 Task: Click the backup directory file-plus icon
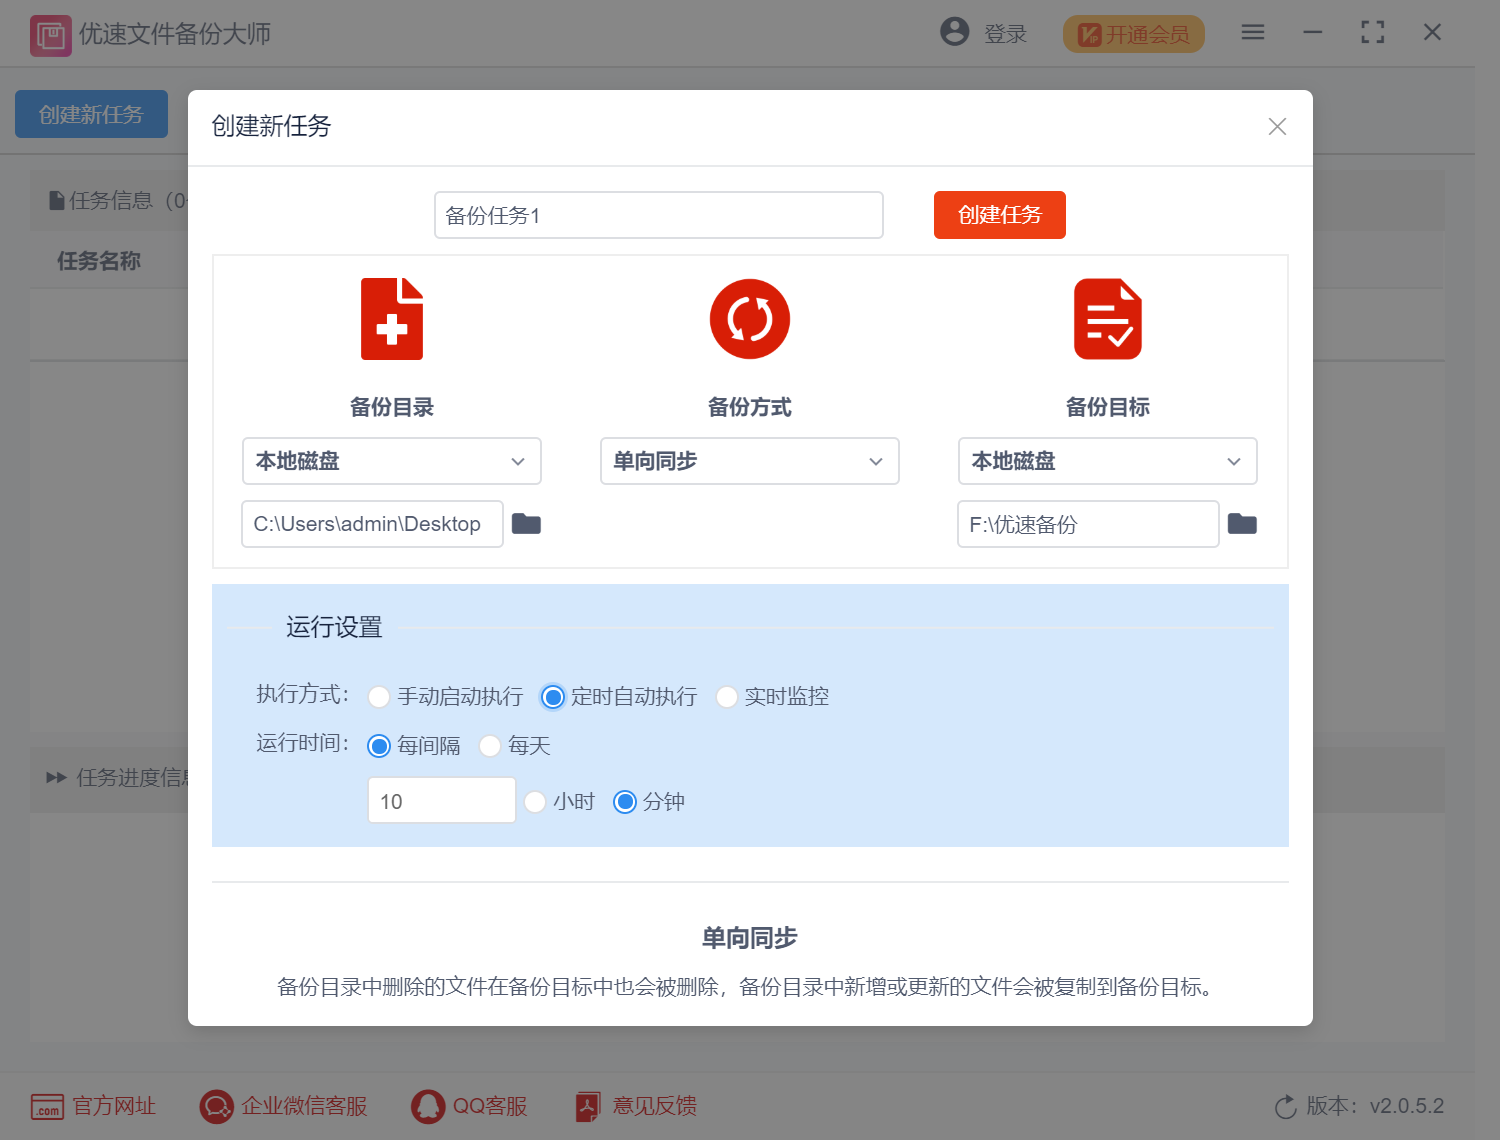point(392,319)
